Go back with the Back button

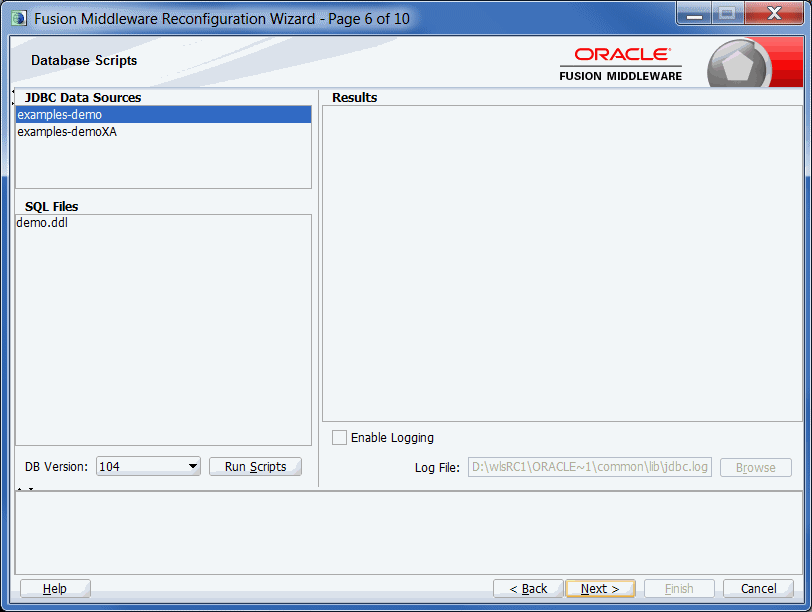point(528,589)
